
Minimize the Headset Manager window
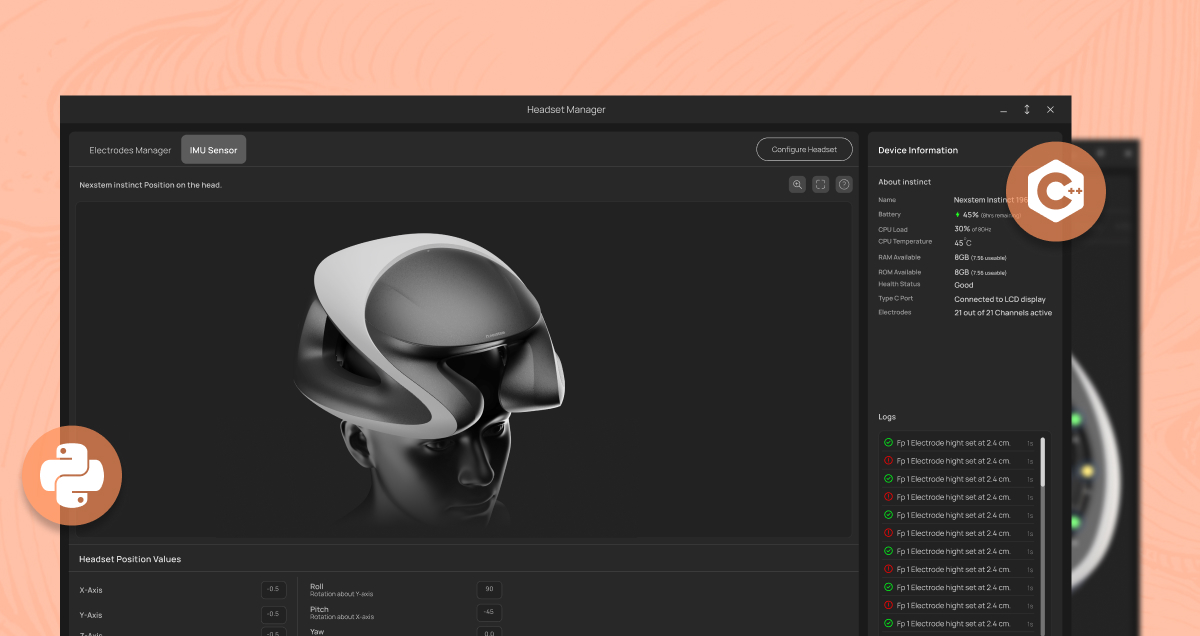coord(1003,110)
